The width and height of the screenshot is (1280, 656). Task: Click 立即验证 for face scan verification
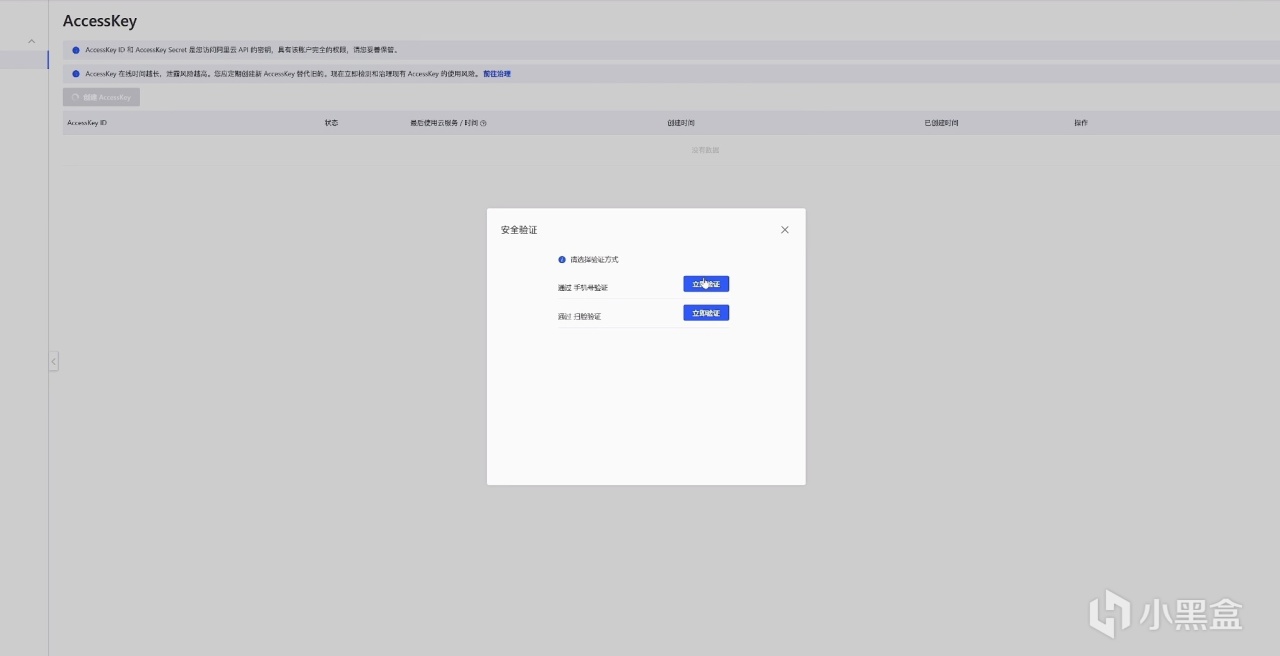706,313
